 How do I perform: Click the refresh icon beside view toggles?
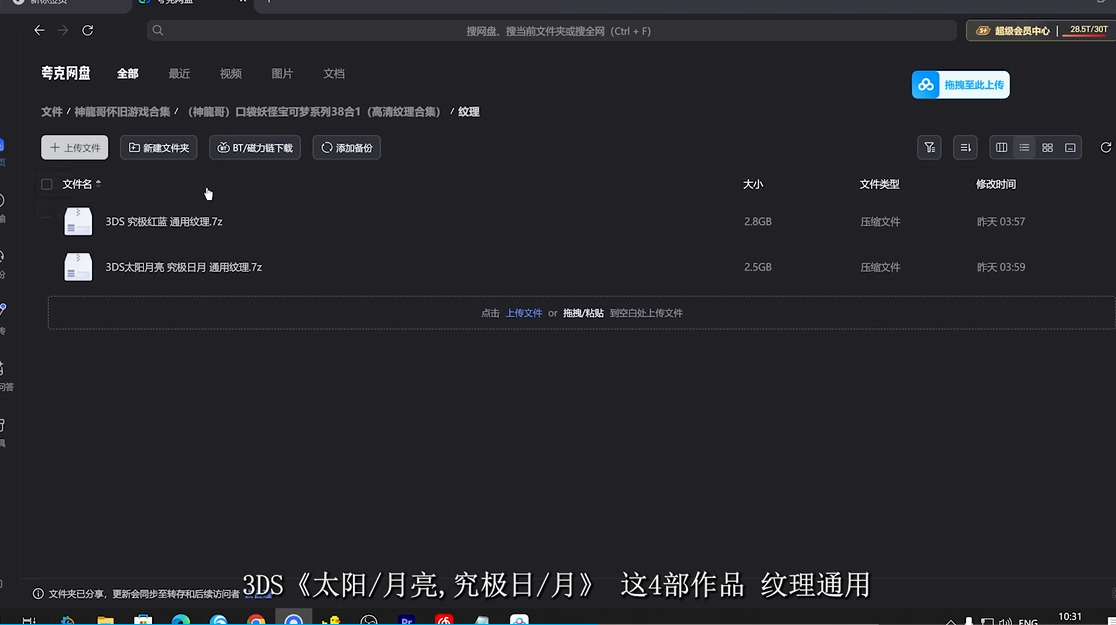coord(1106,147)
